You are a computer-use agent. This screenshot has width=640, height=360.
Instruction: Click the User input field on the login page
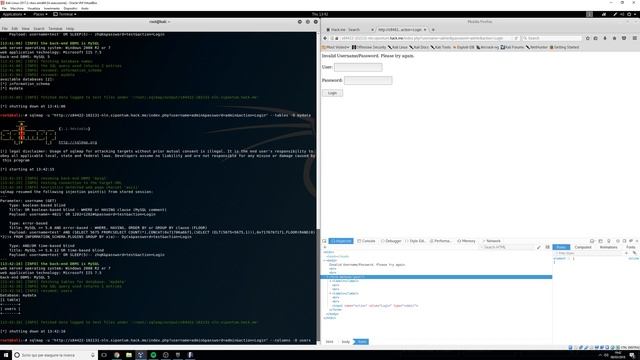[358, 67]
